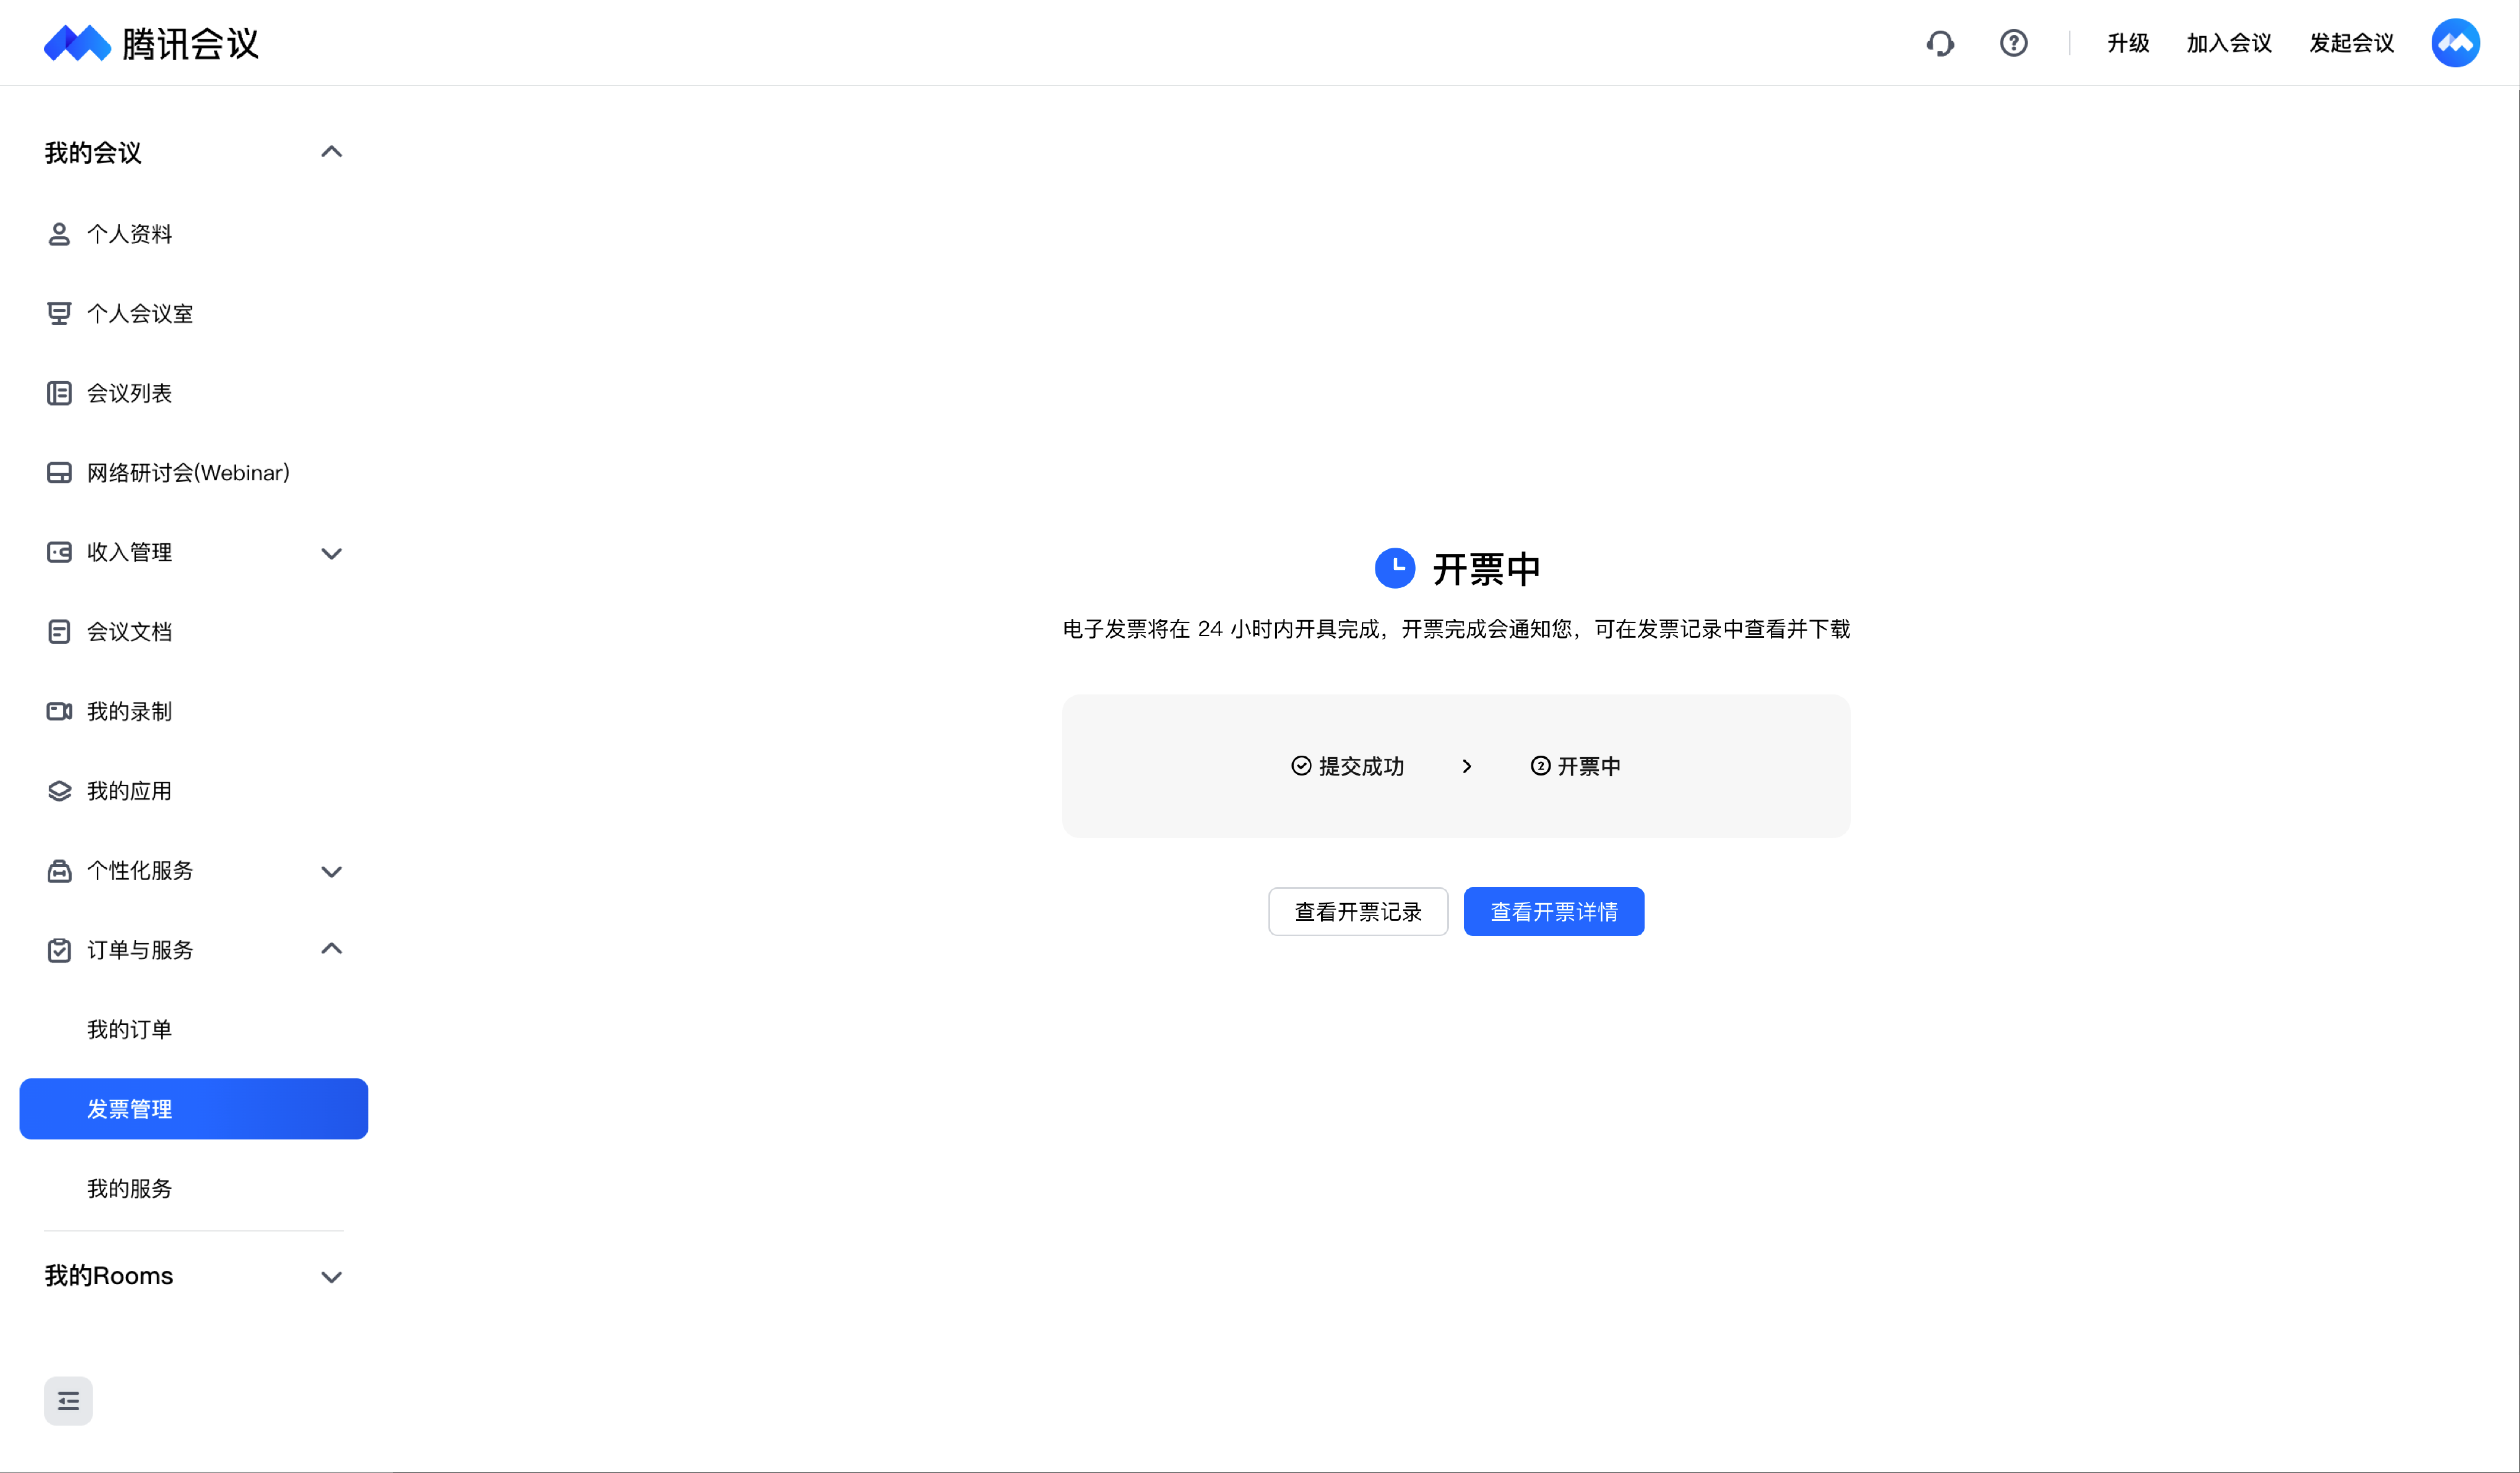Screen dimensions: 2520x1473
Task: Click the 个人会议室 presentation icon
Action: tap(59, 313)
